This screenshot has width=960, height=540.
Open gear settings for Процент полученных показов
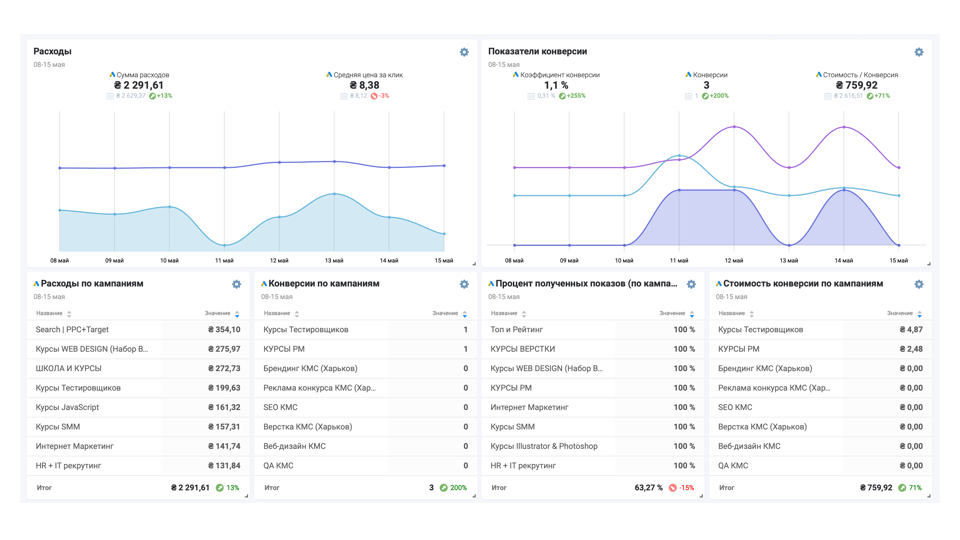[691, 284]
